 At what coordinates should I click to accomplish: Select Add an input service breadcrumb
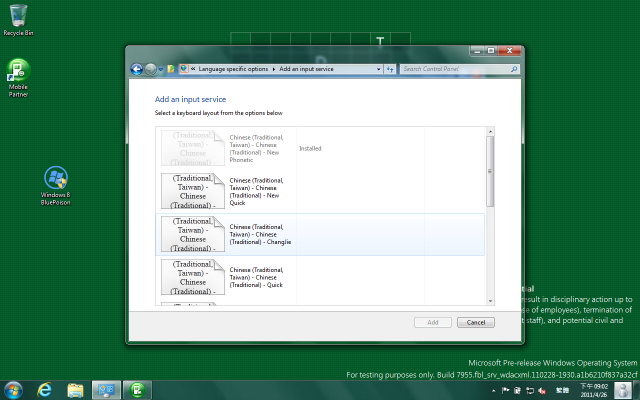click(306, 69)
